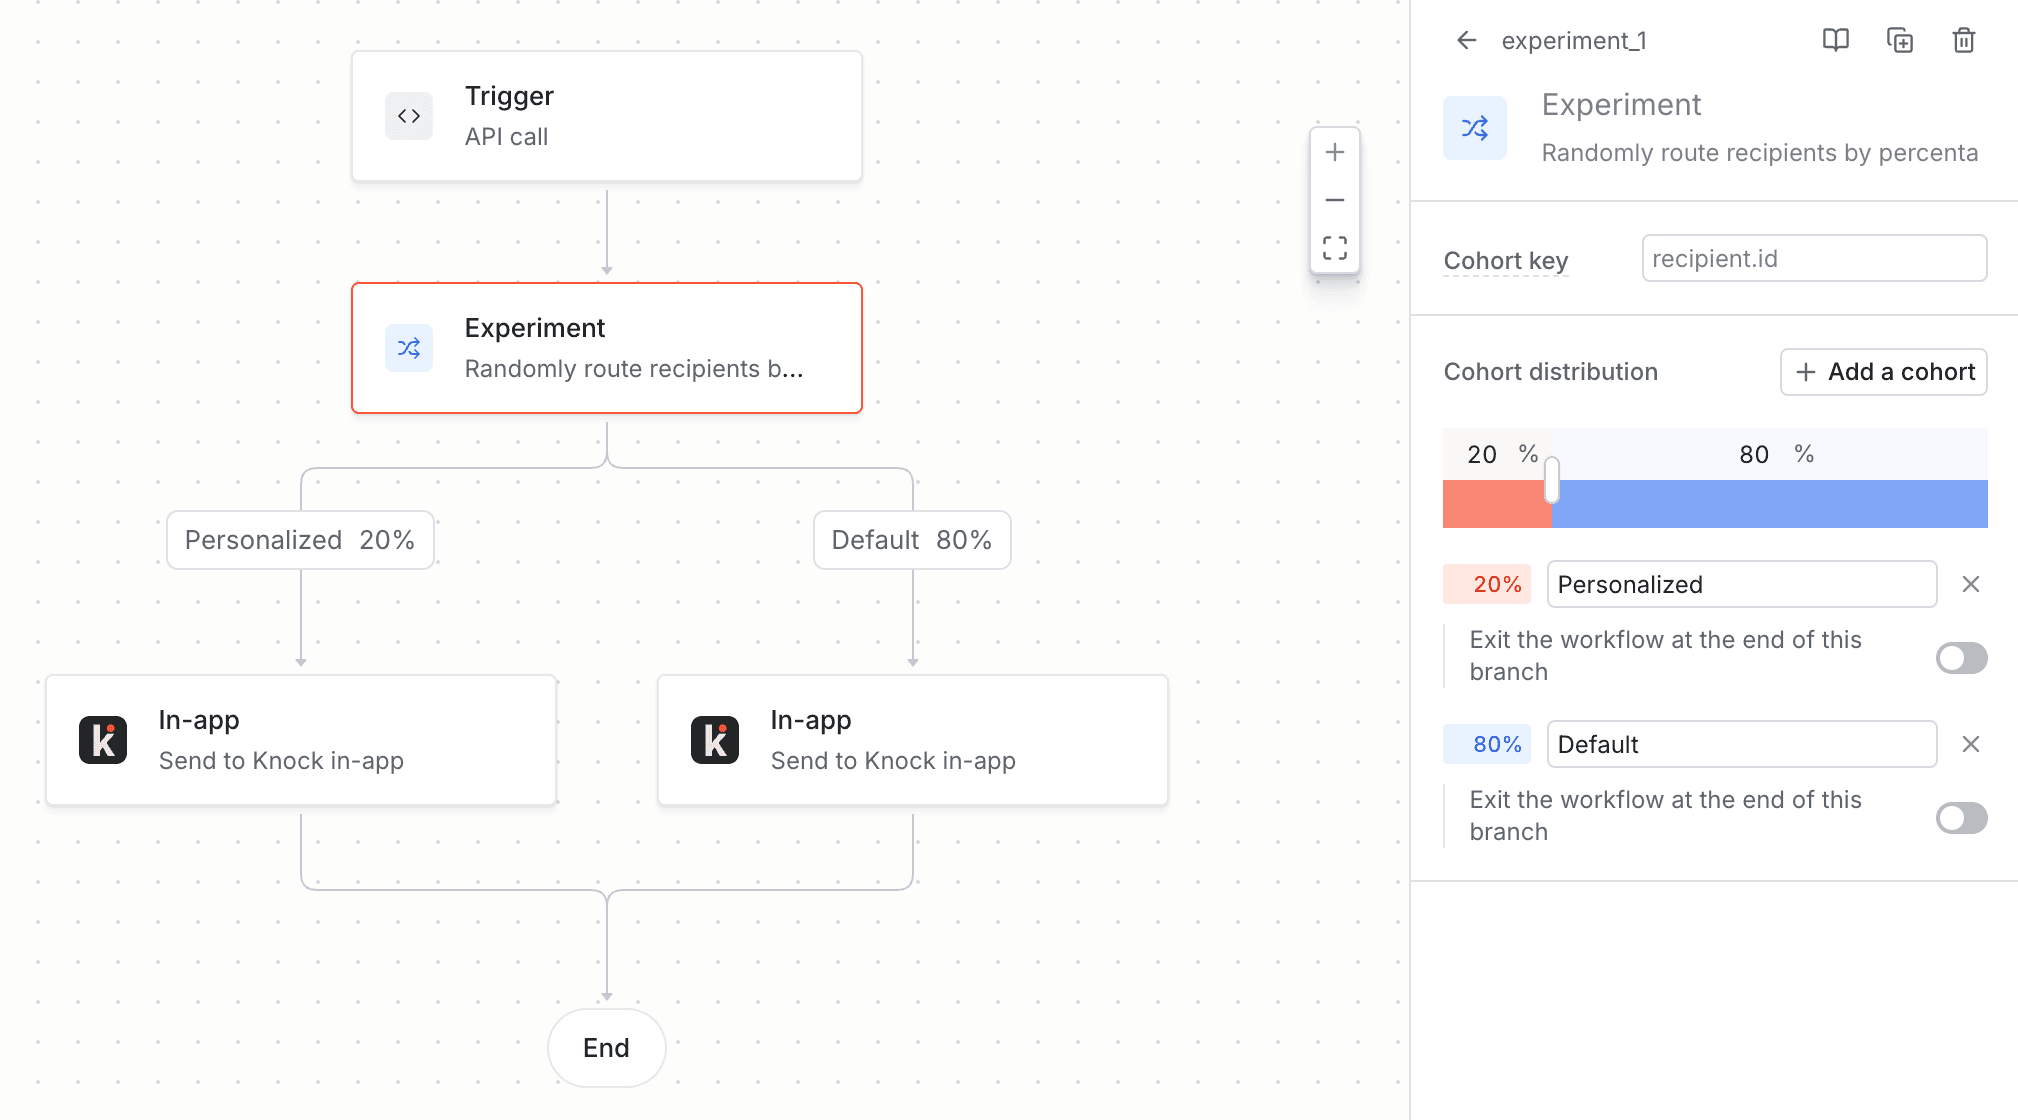
Task: Click the code icon on the Trigger node
Action: 408,115
